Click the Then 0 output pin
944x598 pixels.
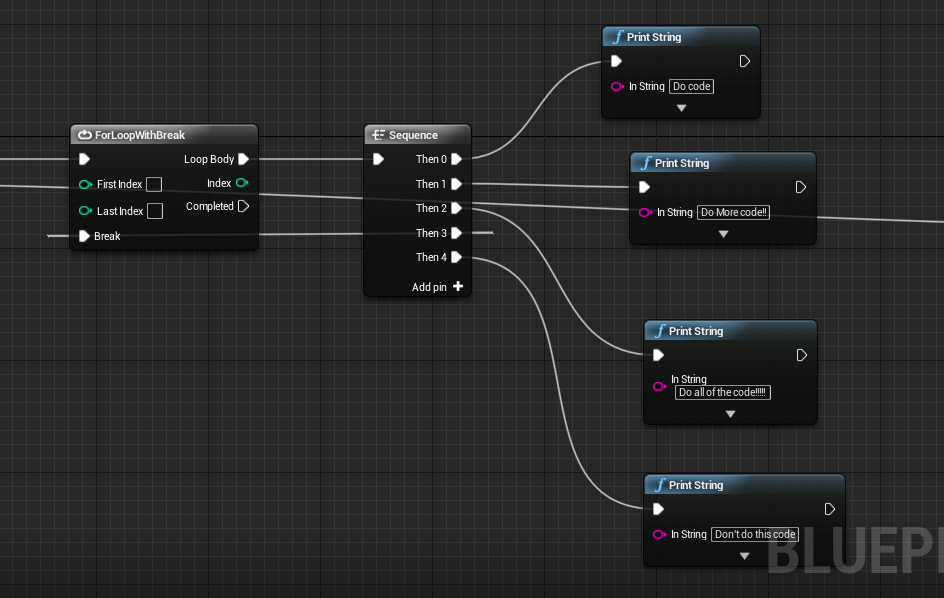coord(456,159)
